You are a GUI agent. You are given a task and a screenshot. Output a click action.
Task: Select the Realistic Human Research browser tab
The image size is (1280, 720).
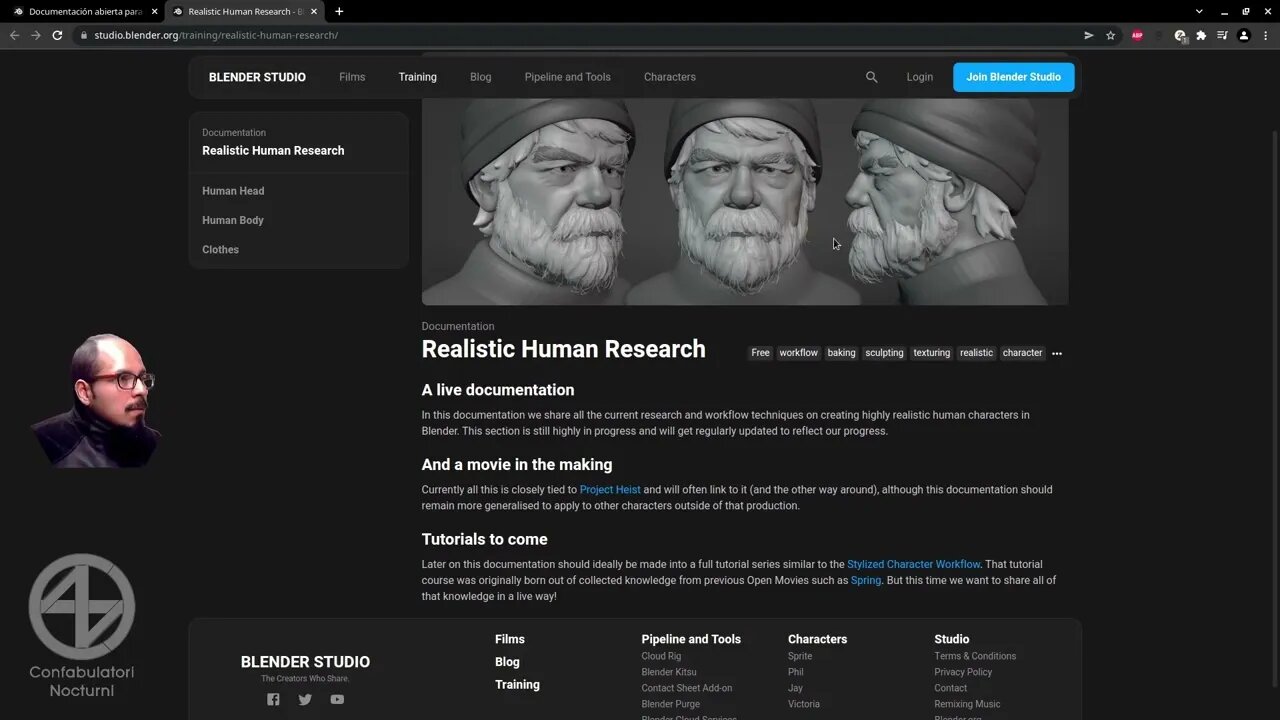point(243,12)
